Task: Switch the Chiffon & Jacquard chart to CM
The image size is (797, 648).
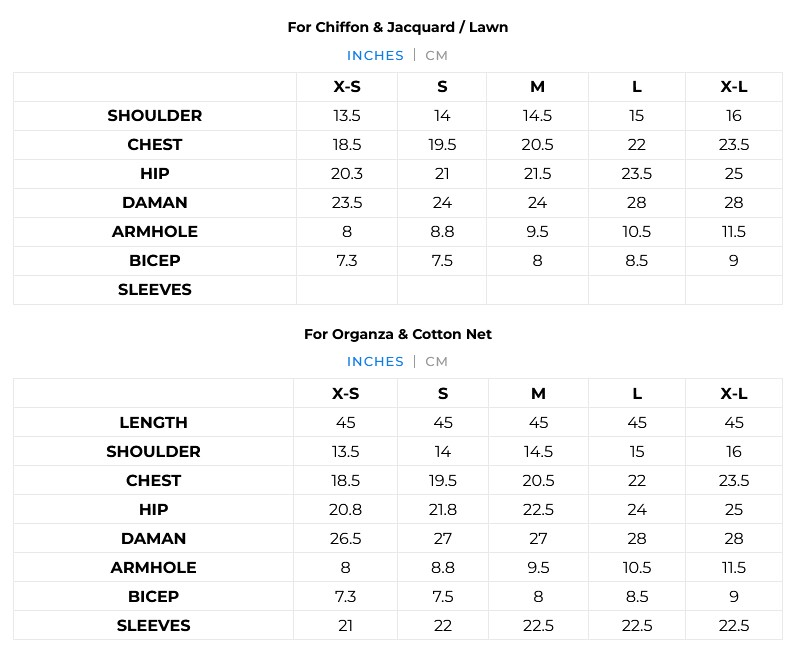Action: pyautogui.click(x=437, y=56)
